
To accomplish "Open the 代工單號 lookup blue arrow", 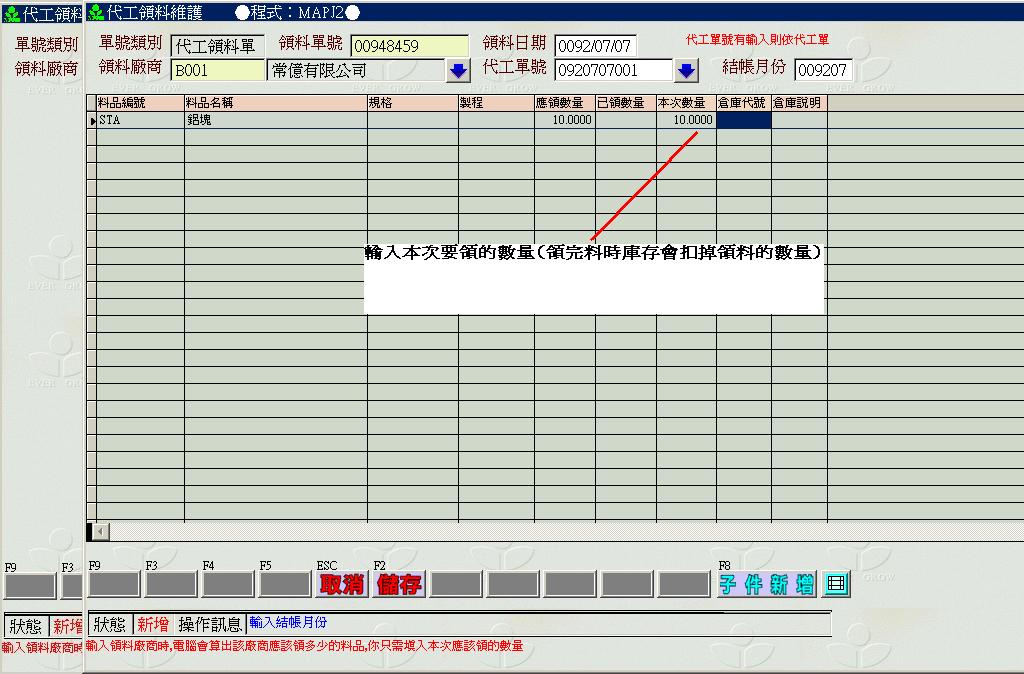I will point(686,71).
